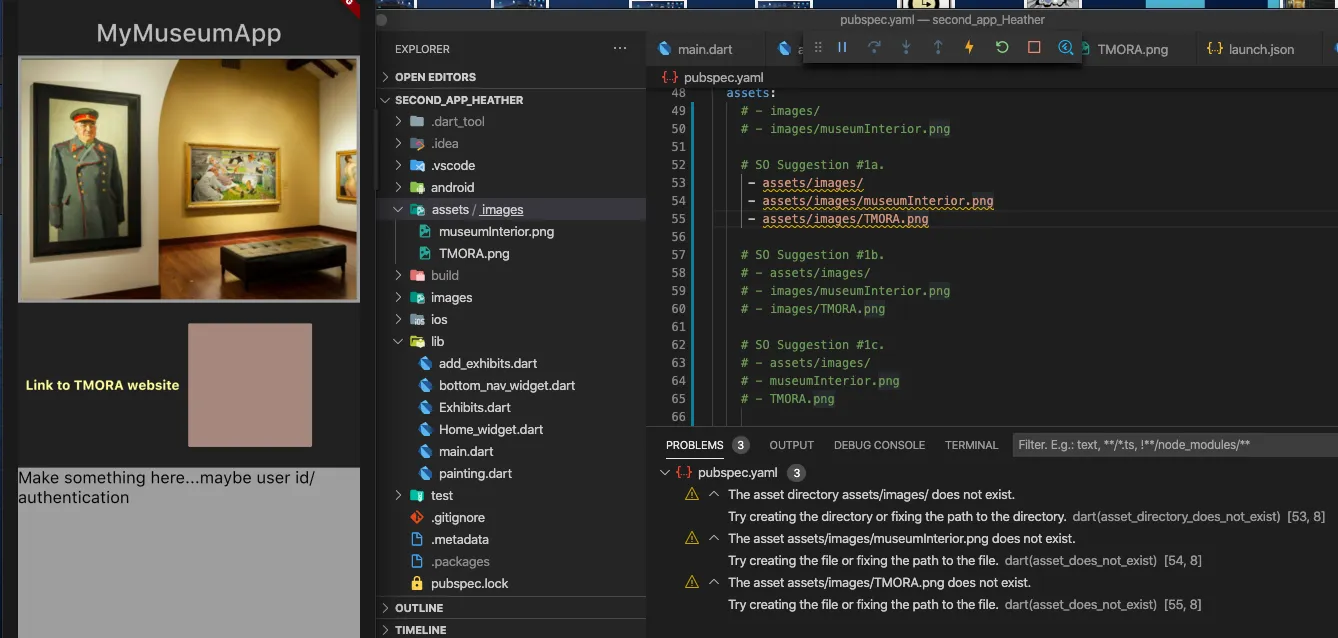Click the Link to TMORA website
This screenshot has height=638, width=1338.
coord(102,385)
